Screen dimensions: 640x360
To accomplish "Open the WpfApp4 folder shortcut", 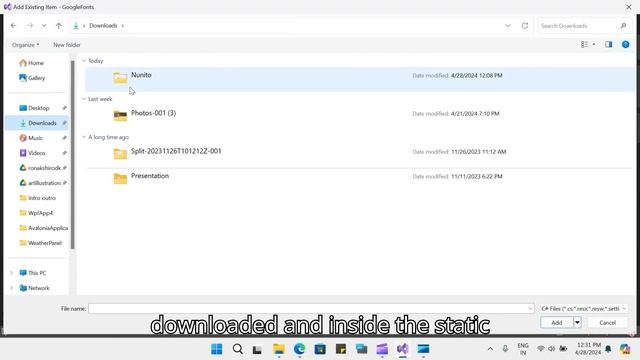I will (x=40, y=213).
